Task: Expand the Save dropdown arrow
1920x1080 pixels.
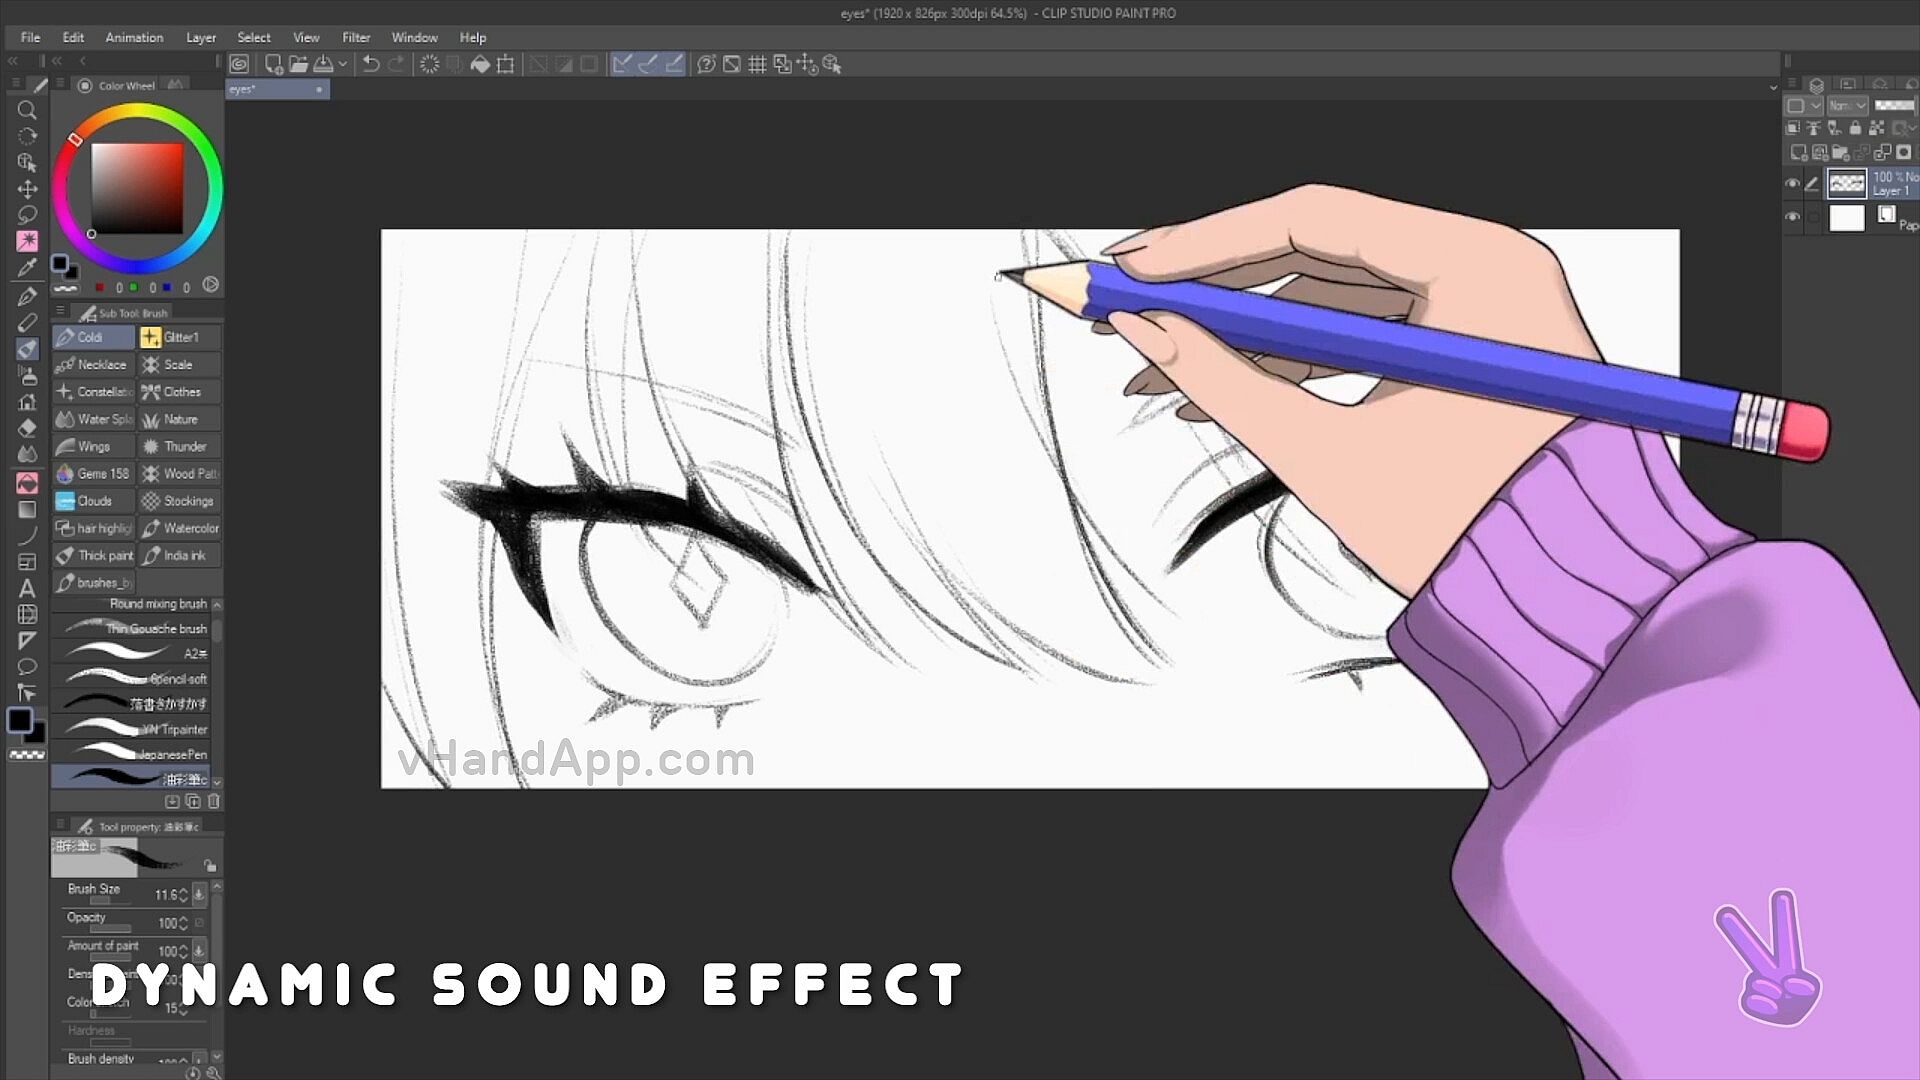Action: [343, 65]
